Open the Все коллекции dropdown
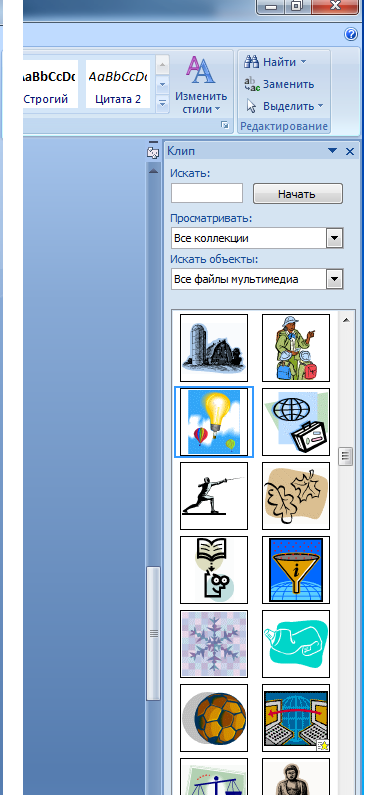Image resolution: width=367 pixels, height=795 pixels. point(335,238)
